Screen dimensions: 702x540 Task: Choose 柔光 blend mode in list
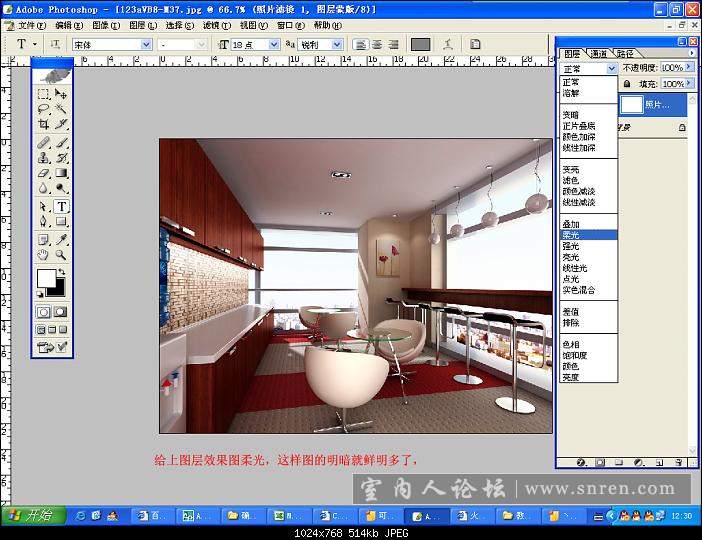589,235
